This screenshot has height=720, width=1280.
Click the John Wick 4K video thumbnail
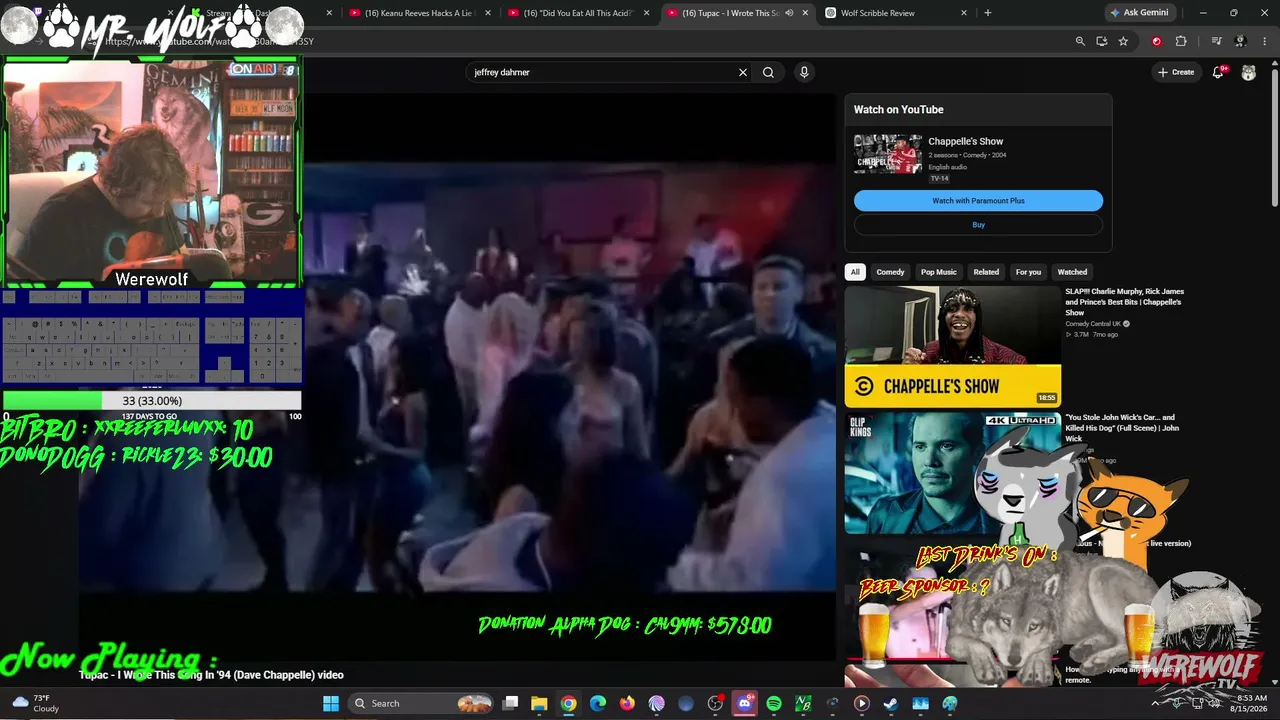[x=952, y=473]
